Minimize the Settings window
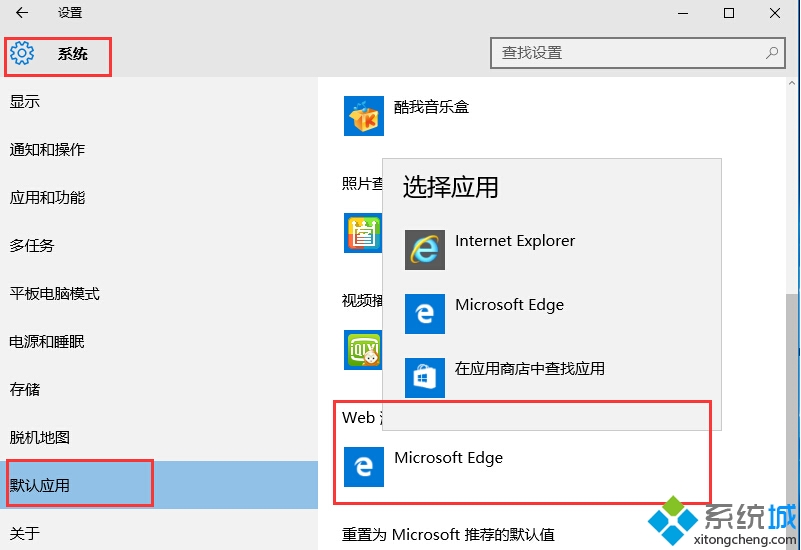 [x=683, y=13]
